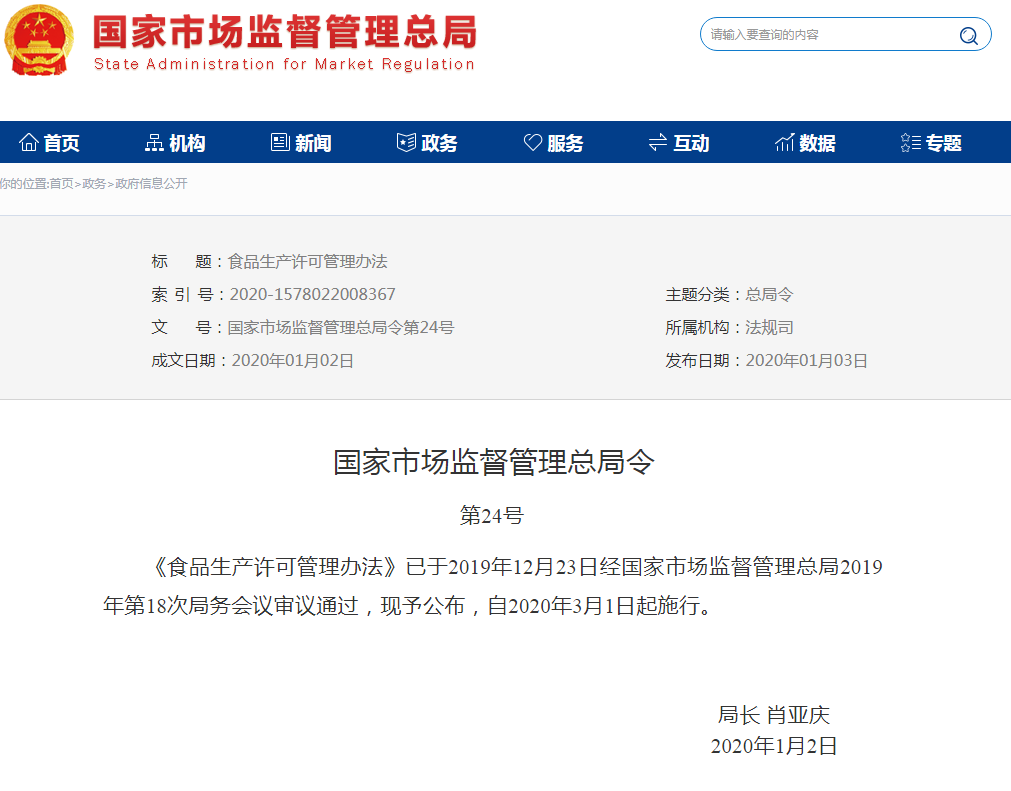
Task: Select index number 2020-1578022008367
Action: tap(313, 295)
